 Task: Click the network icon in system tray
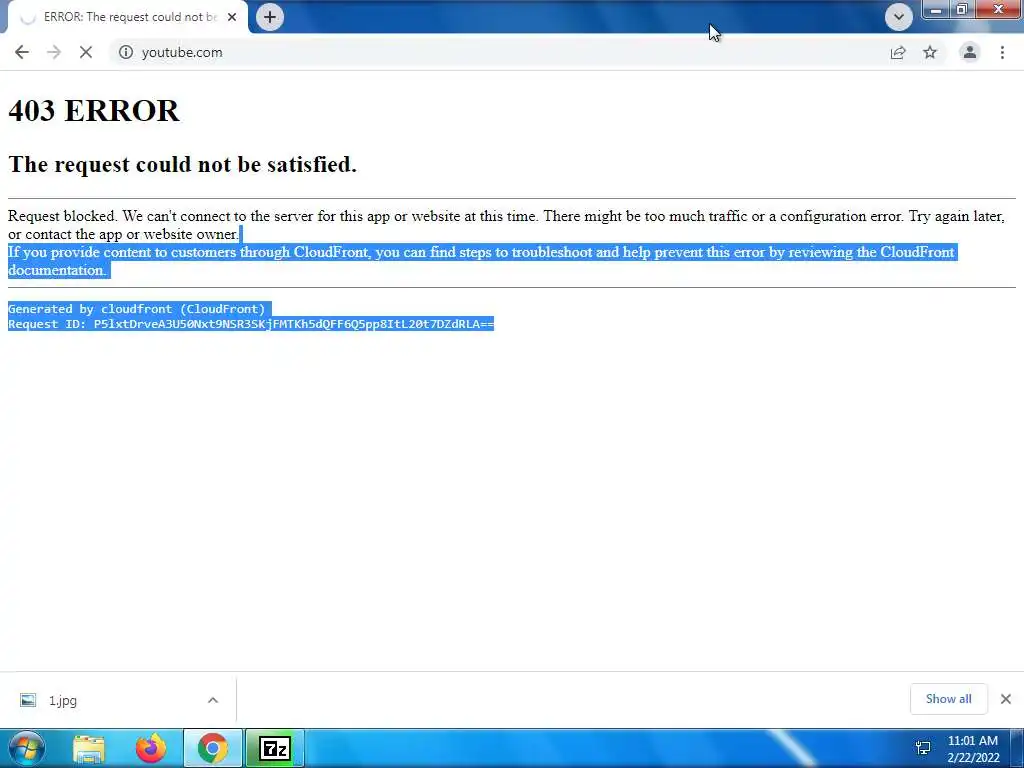(x=923, y=748)
